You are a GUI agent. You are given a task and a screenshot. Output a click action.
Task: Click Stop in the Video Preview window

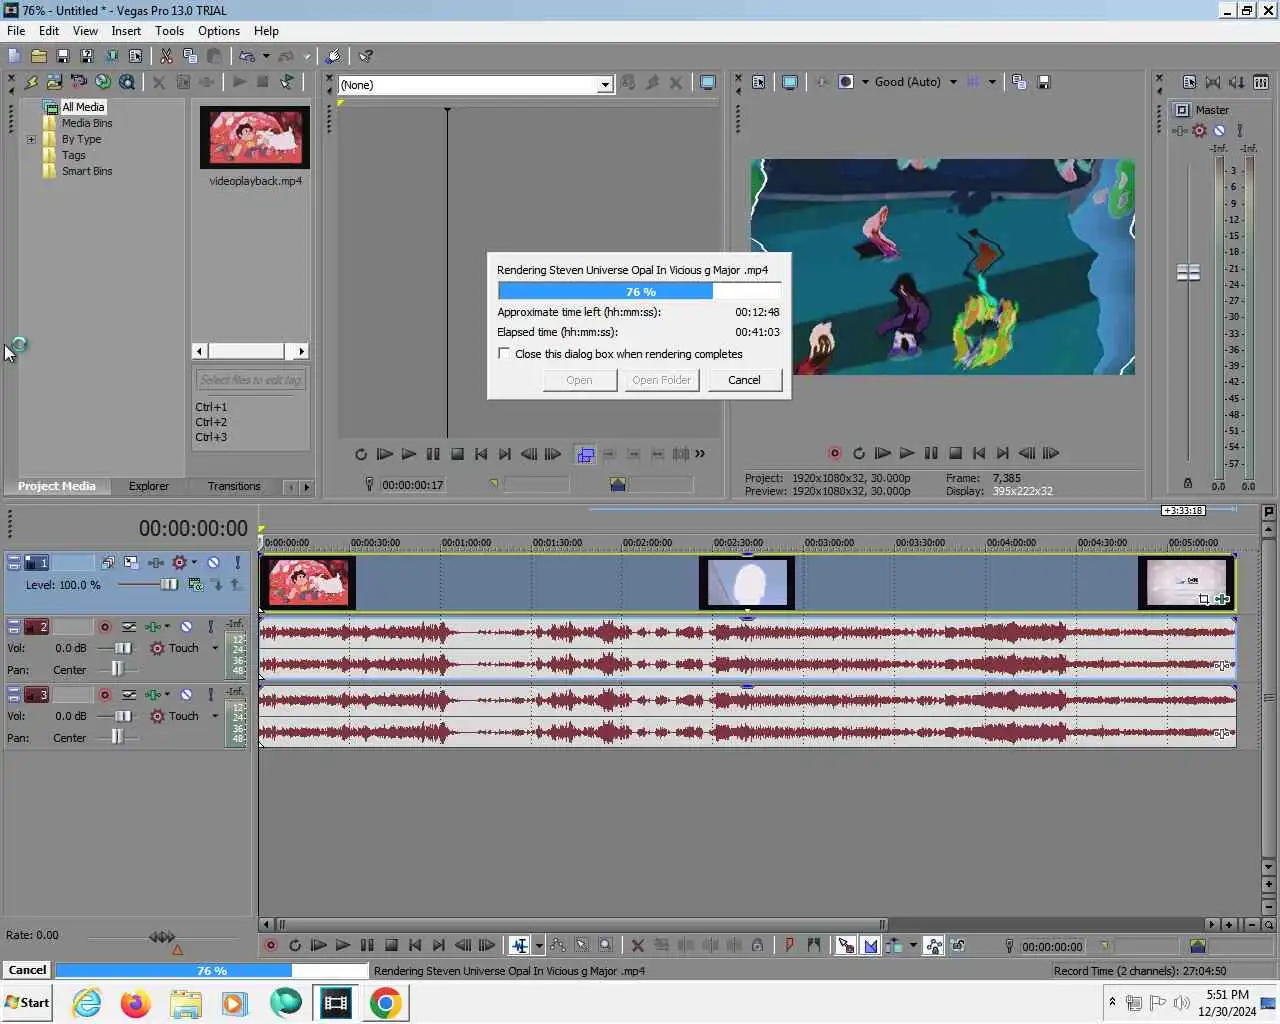click(955, 453)
